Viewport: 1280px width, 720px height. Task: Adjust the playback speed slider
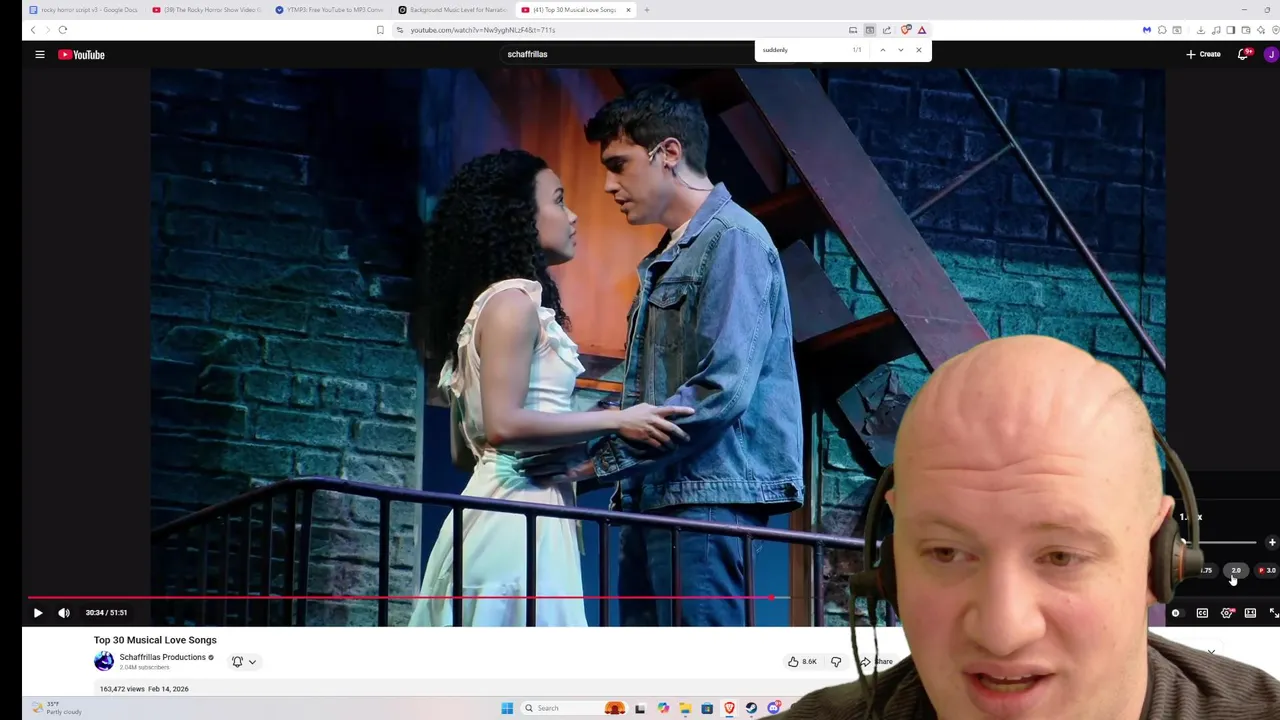[x=1218, y=543]
